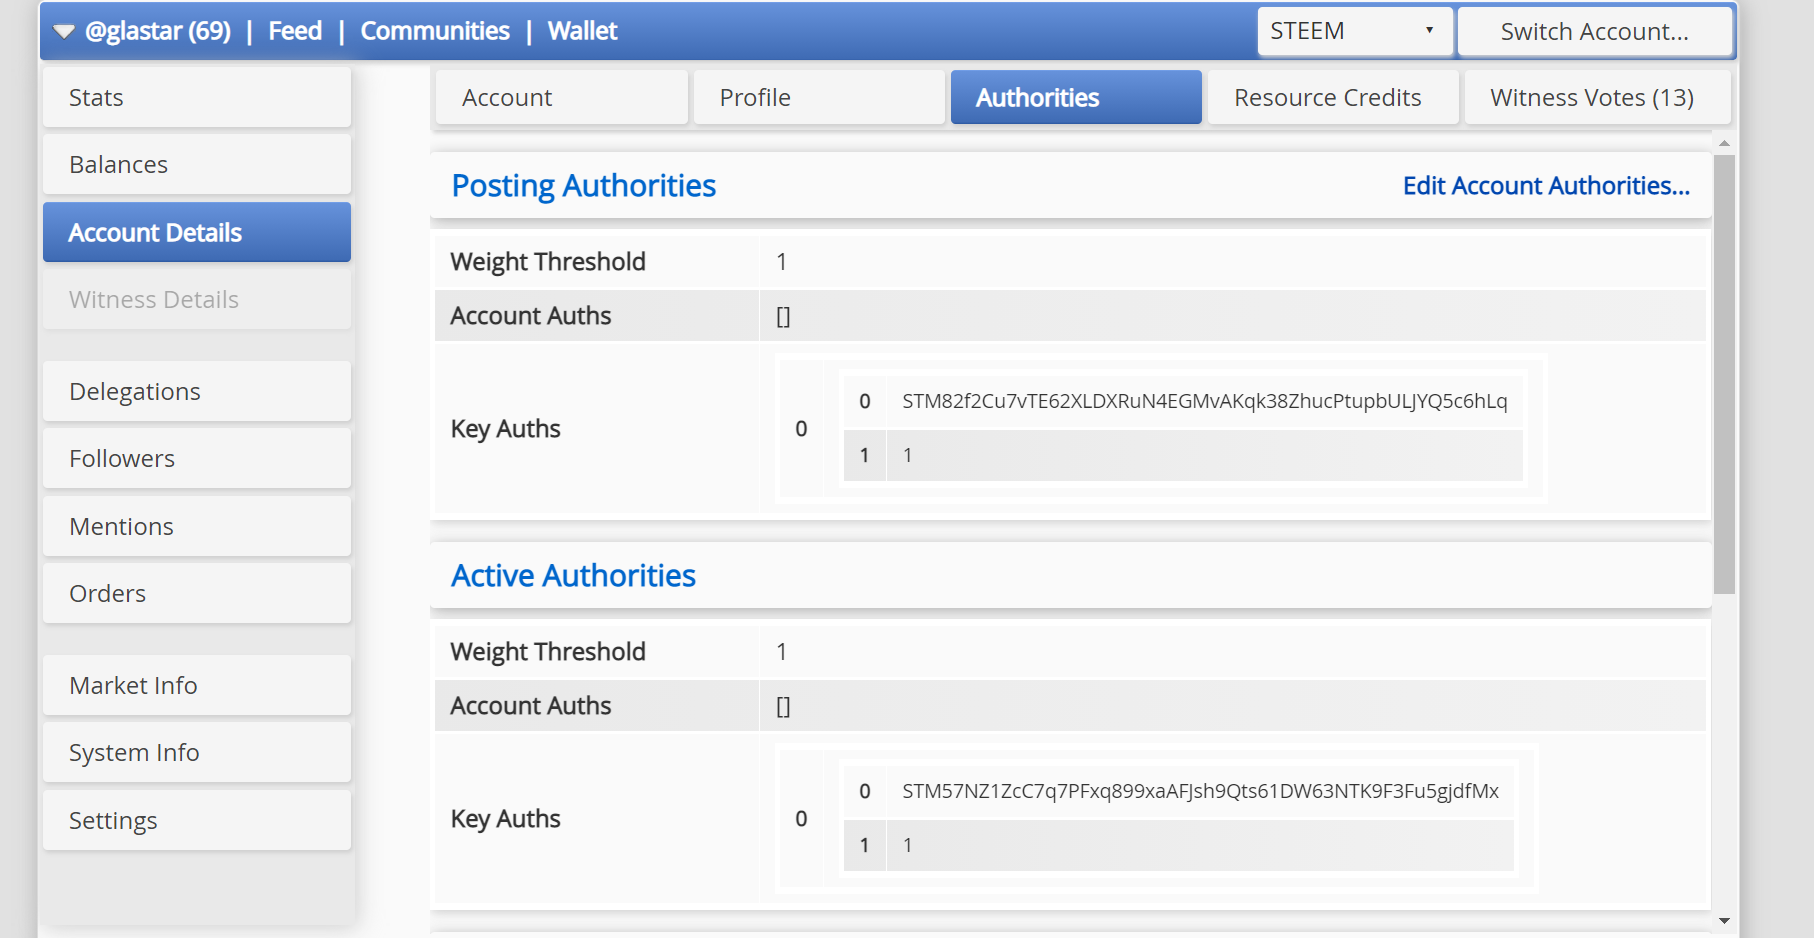Open Balances from the sidebar
Viewport: 1814px width, 938px height.
pos(197,165)
